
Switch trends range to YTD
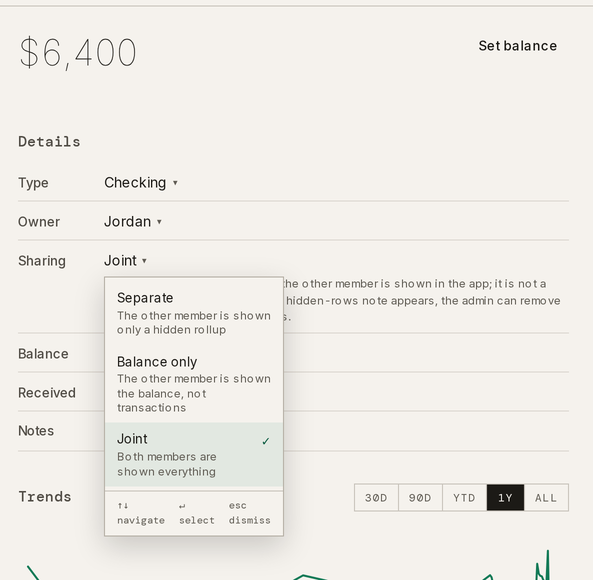(464, 498)
